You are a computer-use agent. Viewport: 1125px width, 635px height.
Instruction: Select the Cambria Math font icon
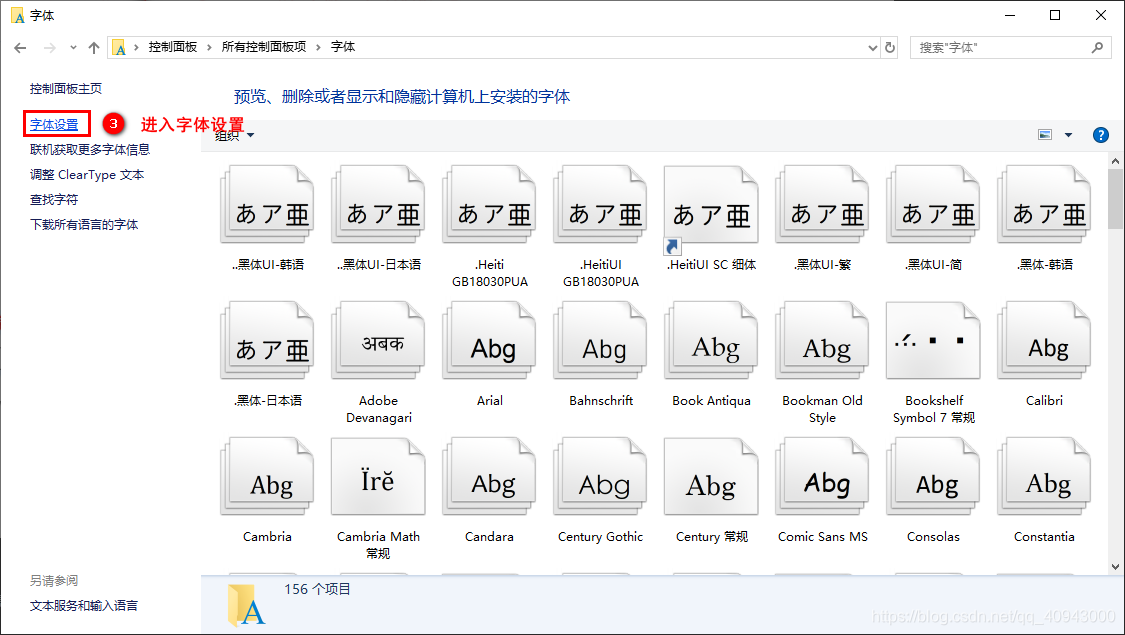(x=378, y=476)
